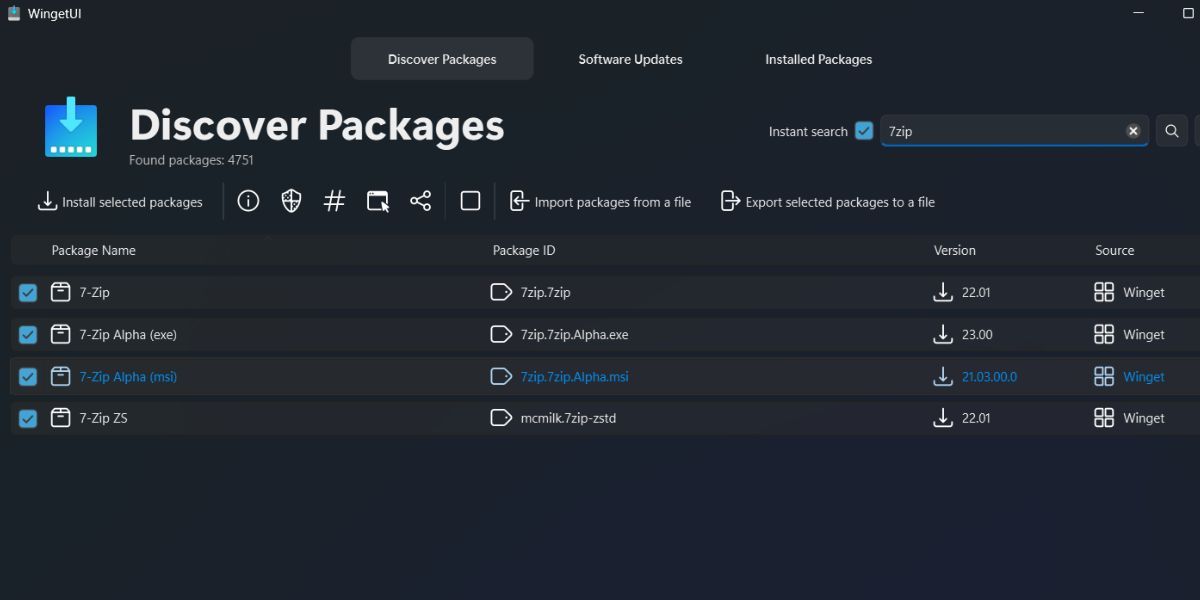Screen dimensions: 1200x600
Task: Switch to Discover Packages tab
Action: click(x=442, y=59)
